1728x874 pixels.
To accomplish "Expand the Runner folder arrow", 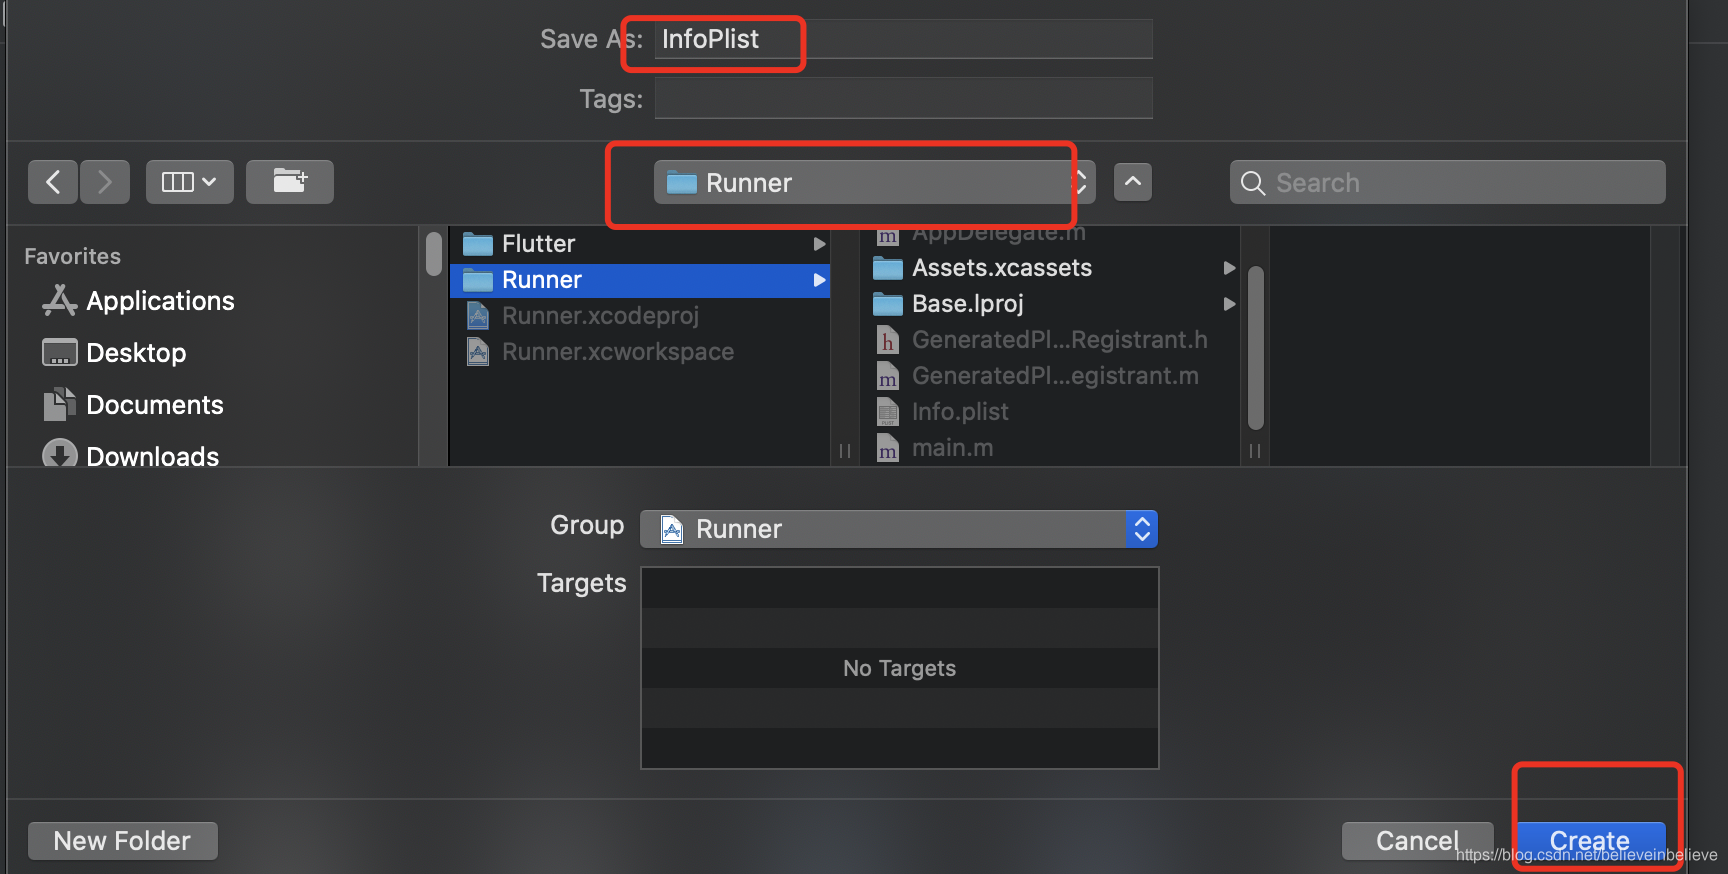I will tap(819, 280).
